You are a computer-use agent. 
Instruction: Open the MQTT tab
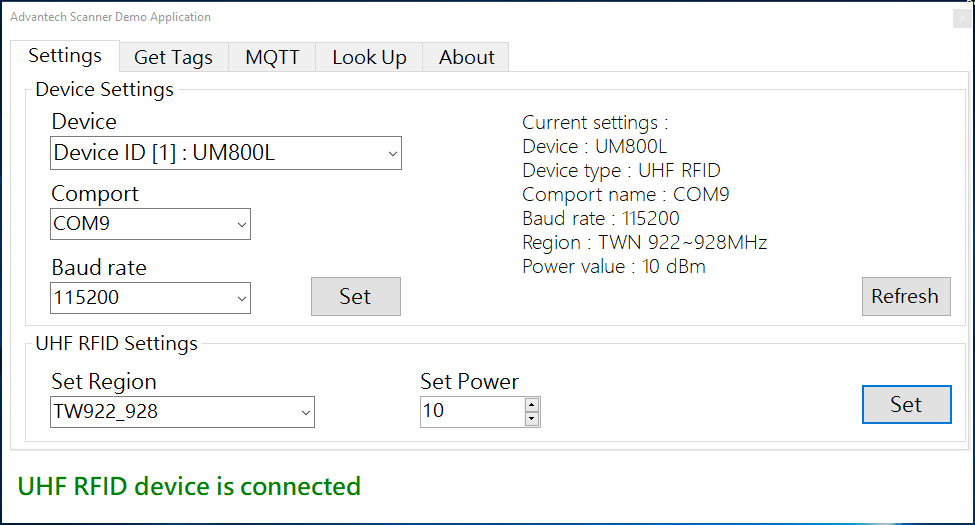272,58
